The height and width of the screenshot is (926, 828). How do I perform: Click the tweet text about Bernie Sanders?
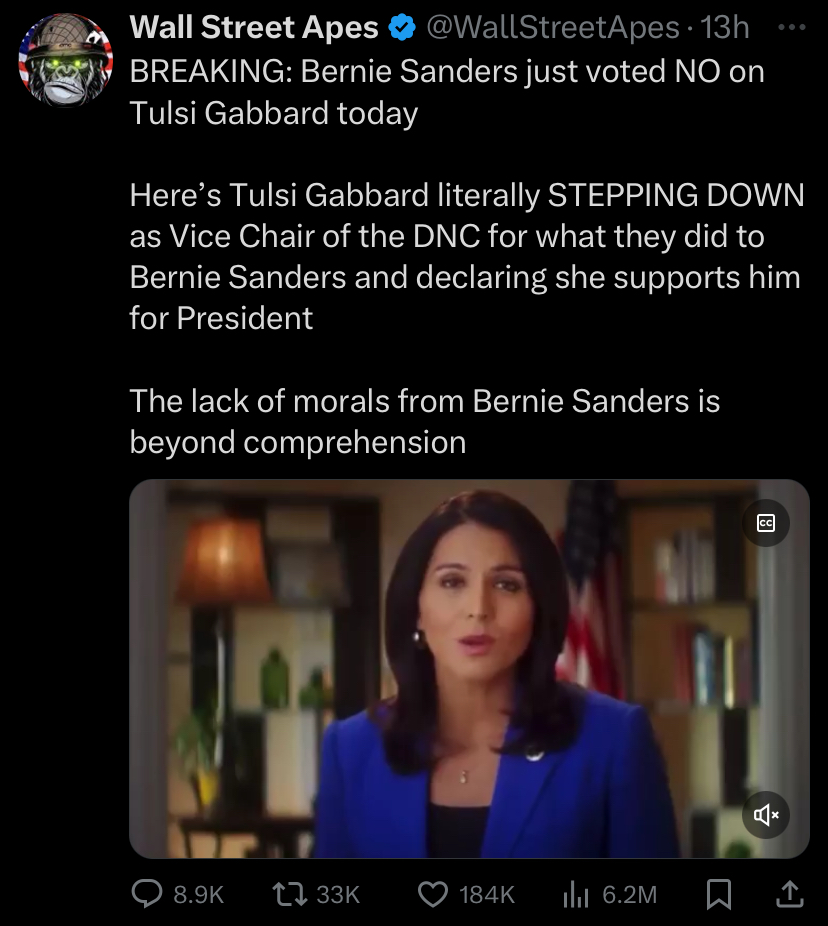(467, 256)
